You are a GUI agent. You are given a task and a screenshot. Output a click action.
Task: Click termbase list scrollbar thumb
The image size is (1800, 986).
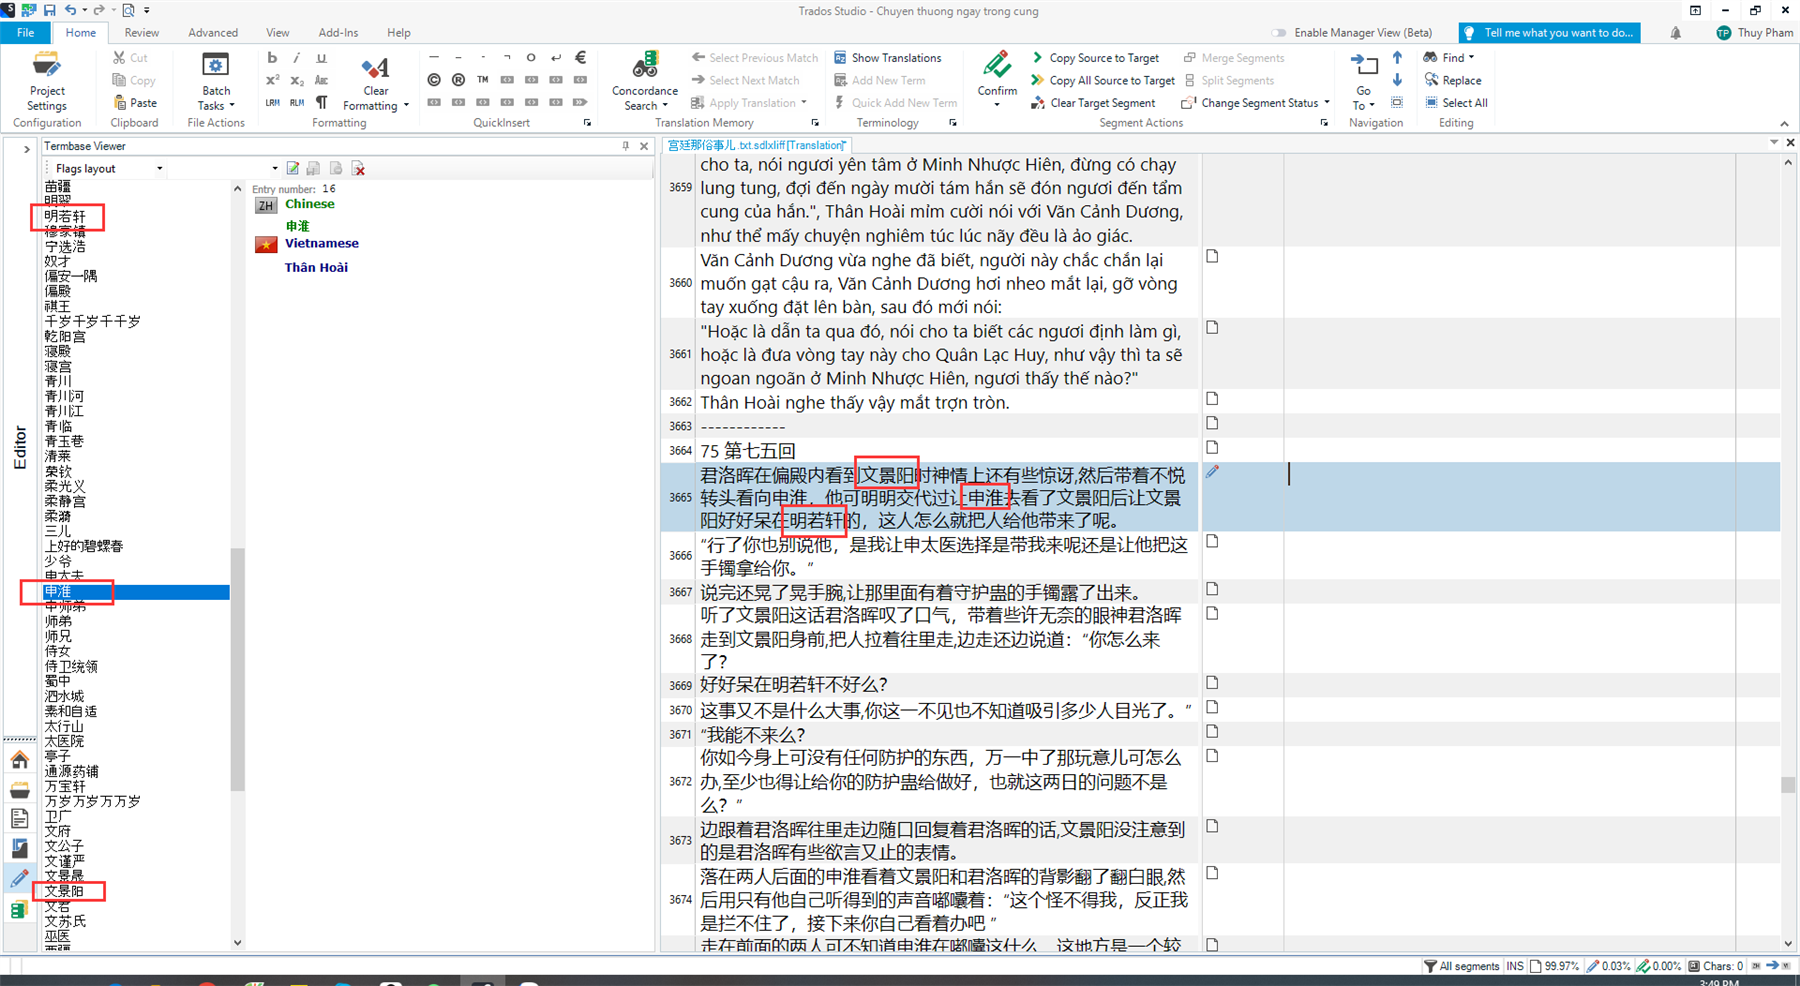coord(237,670)
